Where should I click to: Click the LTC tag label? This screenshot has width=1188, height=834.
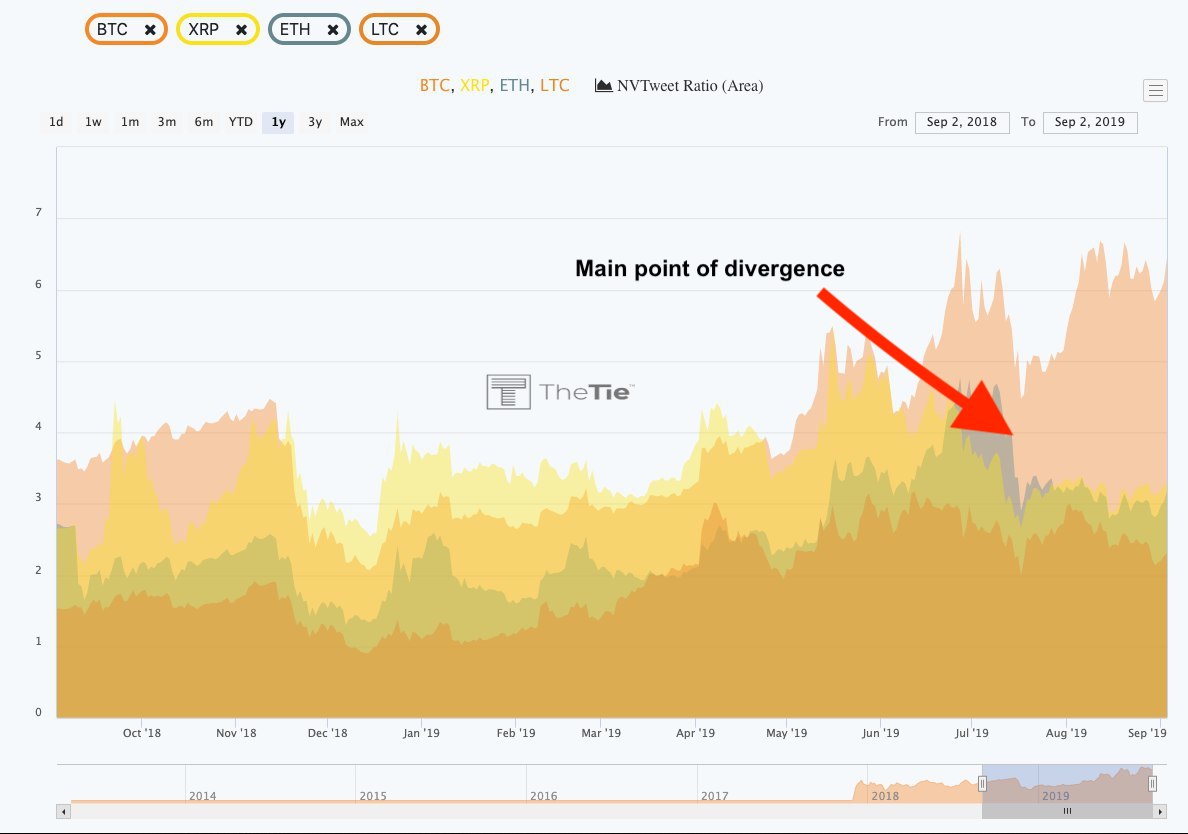(385, 30)
